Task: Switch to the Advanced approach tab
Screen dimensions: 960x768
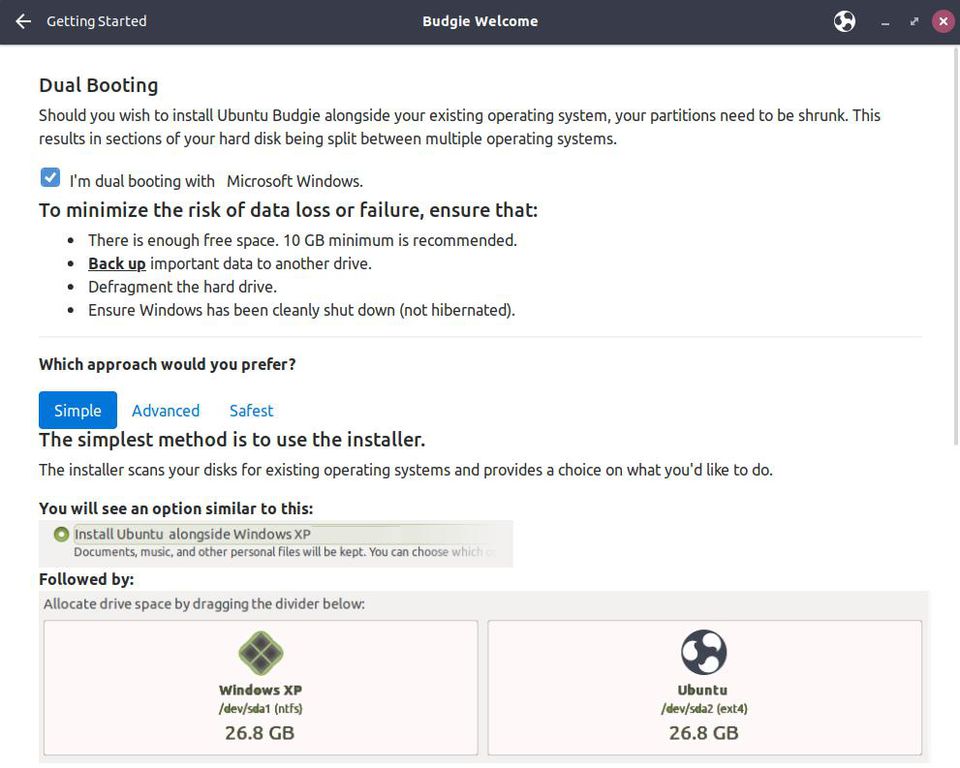Action: point(166,410)
